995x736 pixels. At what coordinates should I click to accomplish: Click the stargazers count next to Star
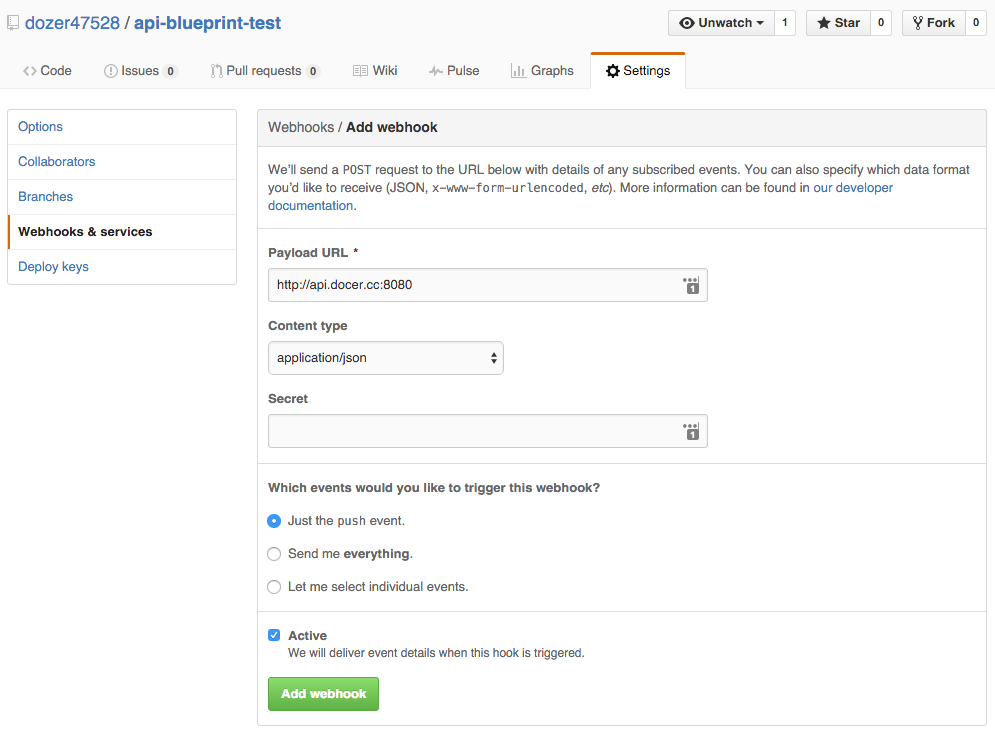pos(881,23)
